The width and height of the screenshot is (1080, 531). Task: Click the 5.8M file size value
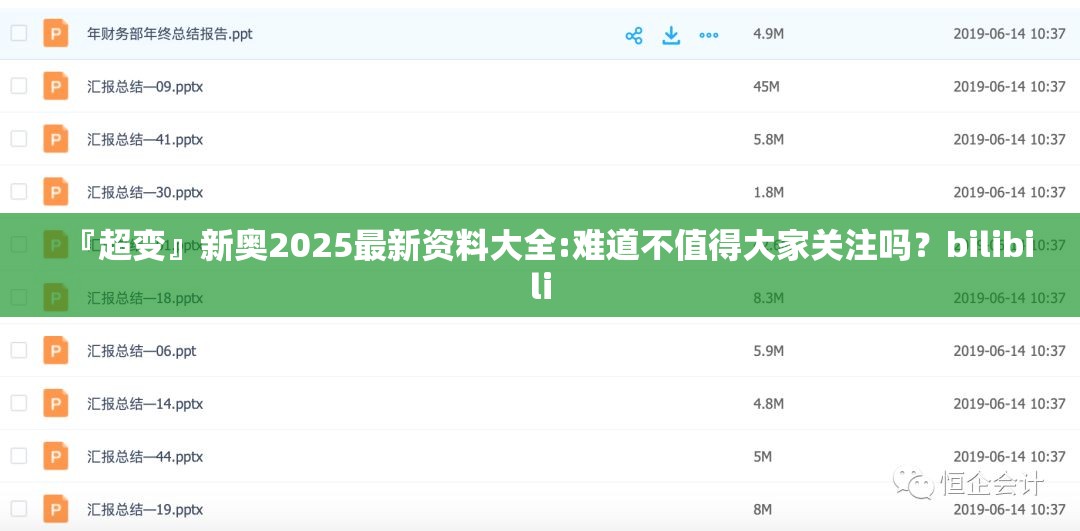coord(768,140)
